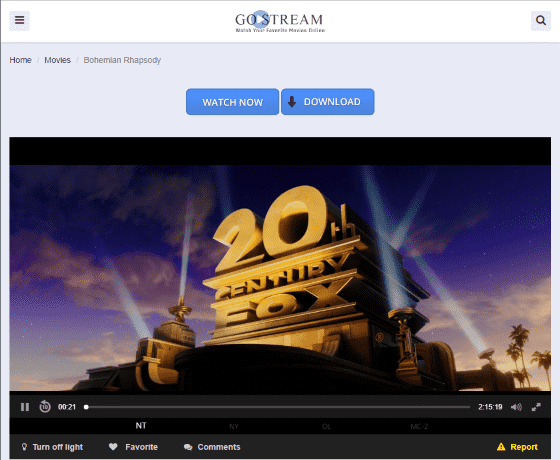
Task: Mute the video volume
Action: click(516, 407)
